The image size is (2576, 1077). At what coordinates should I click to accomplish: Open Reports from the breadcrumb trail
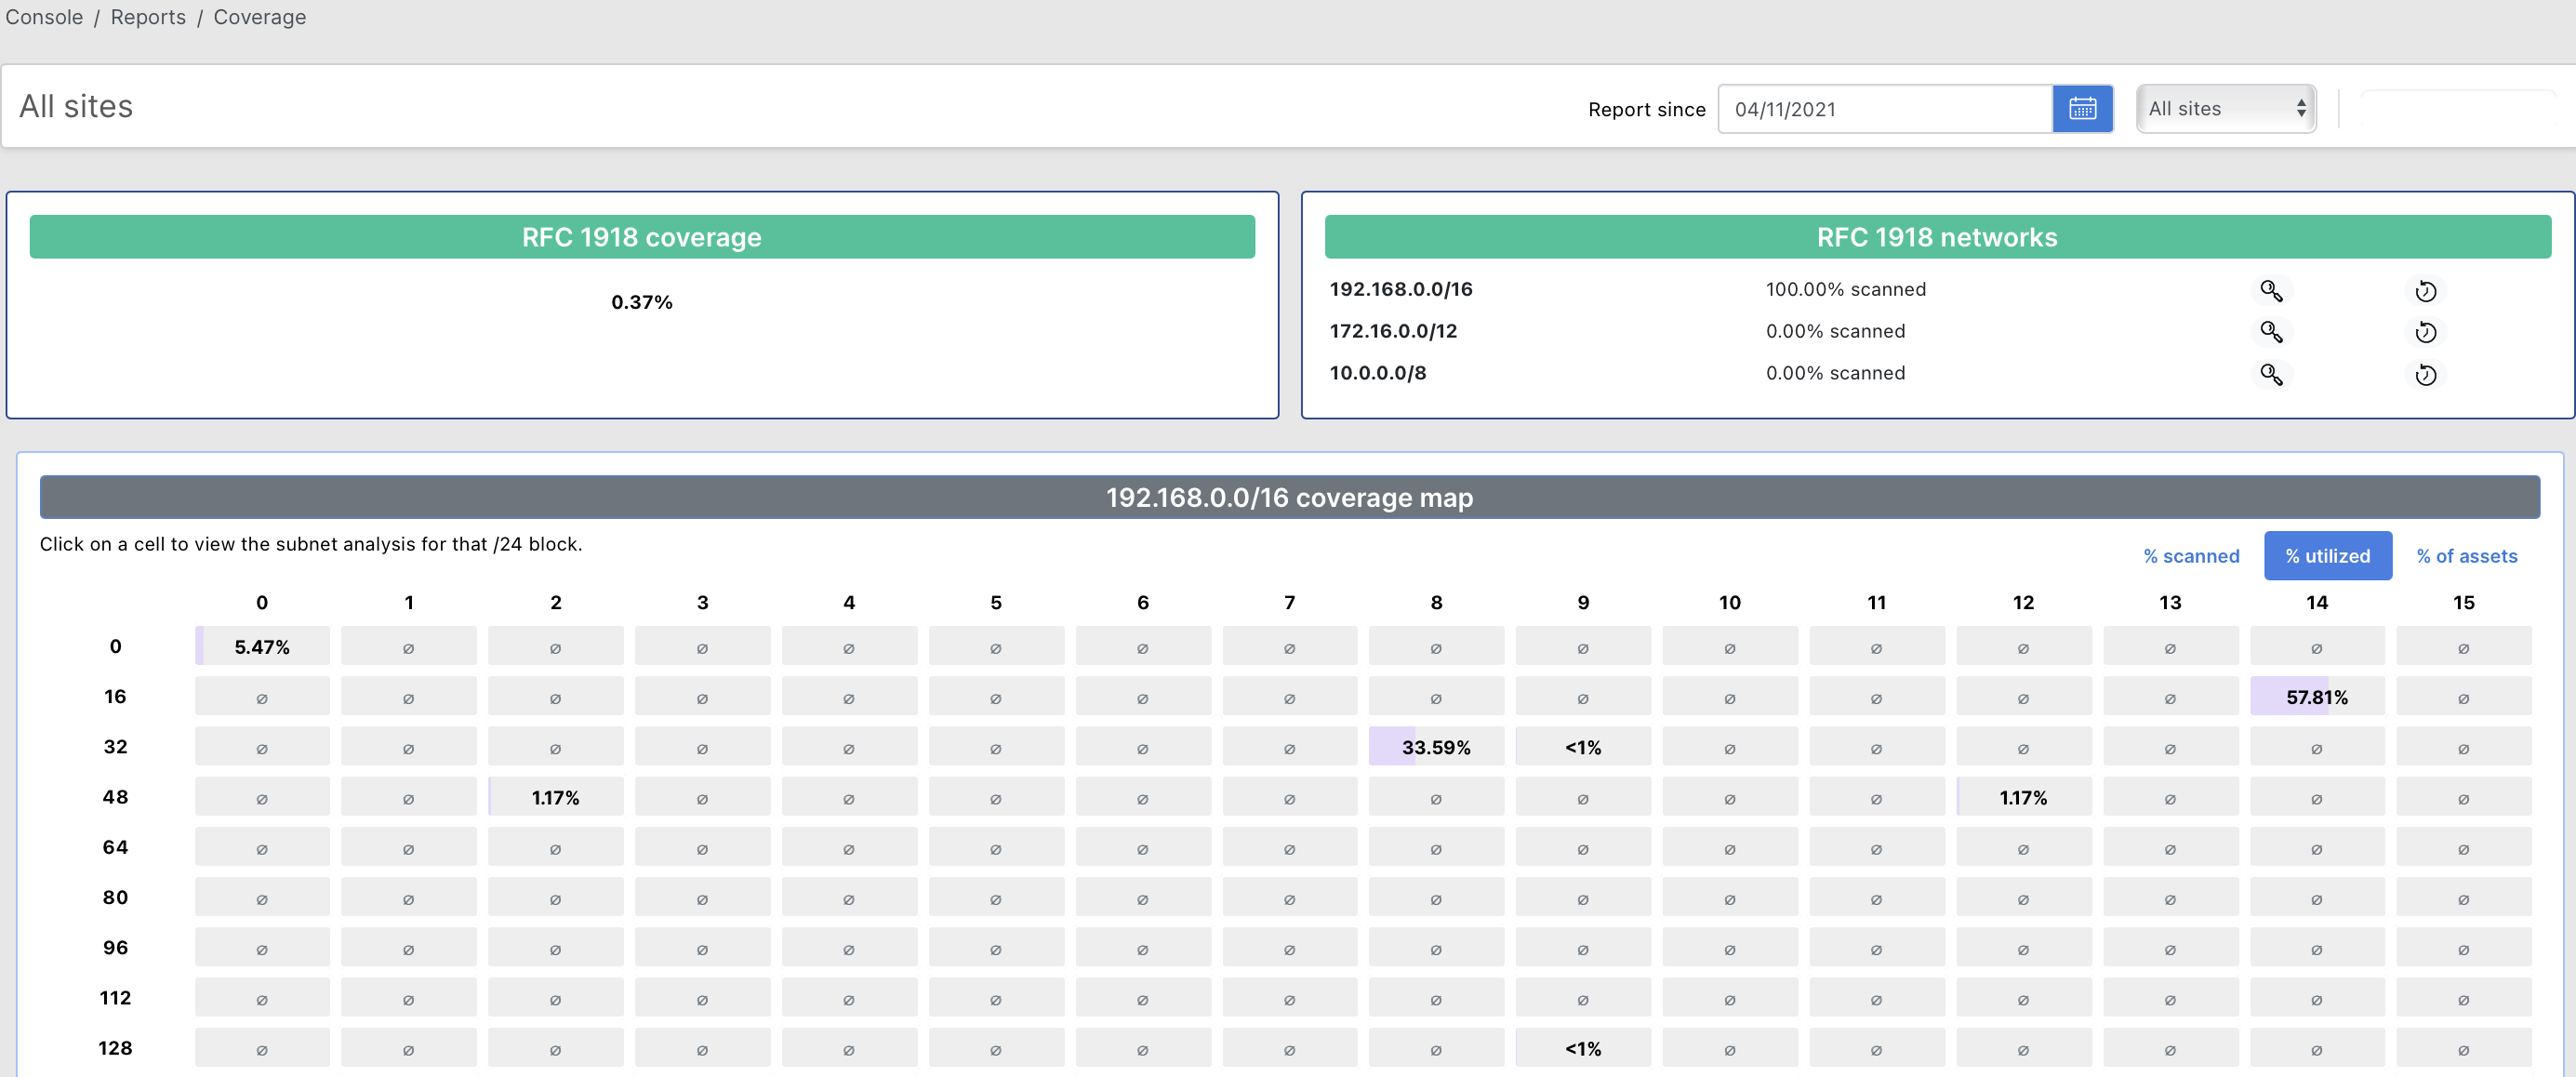click(x=148, y=17)
